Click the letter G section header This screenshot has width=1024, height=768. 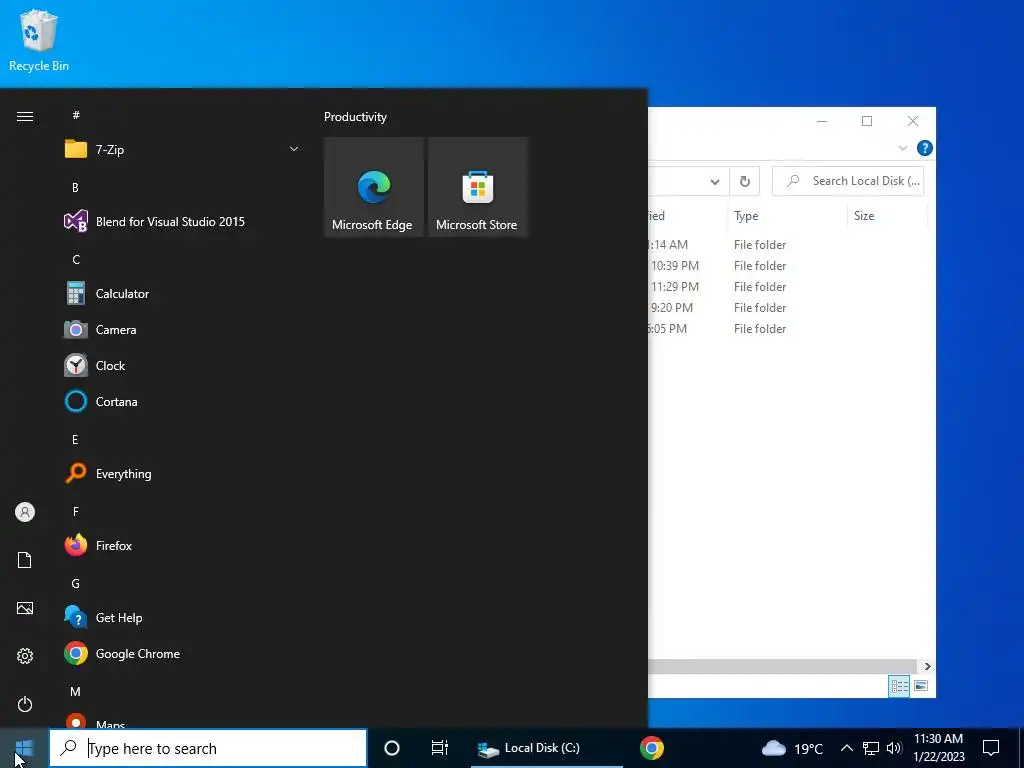tap(76, 584)
